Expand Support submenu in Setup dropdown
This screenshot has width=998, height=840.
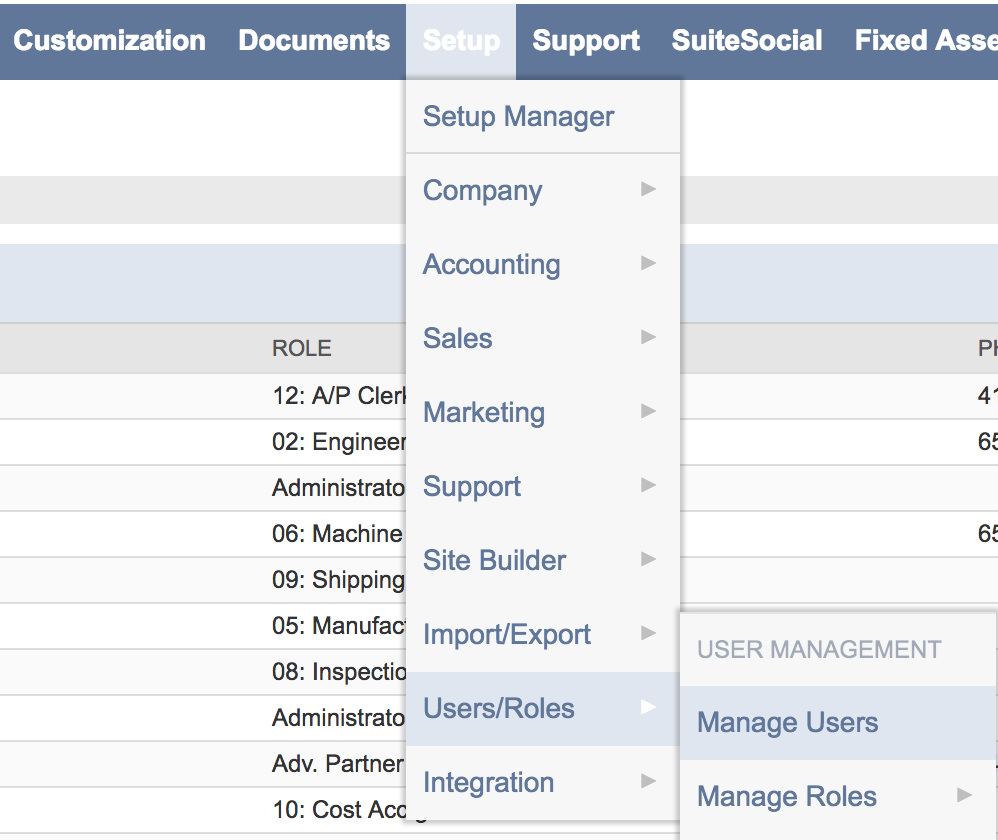(x=472, y=487)
